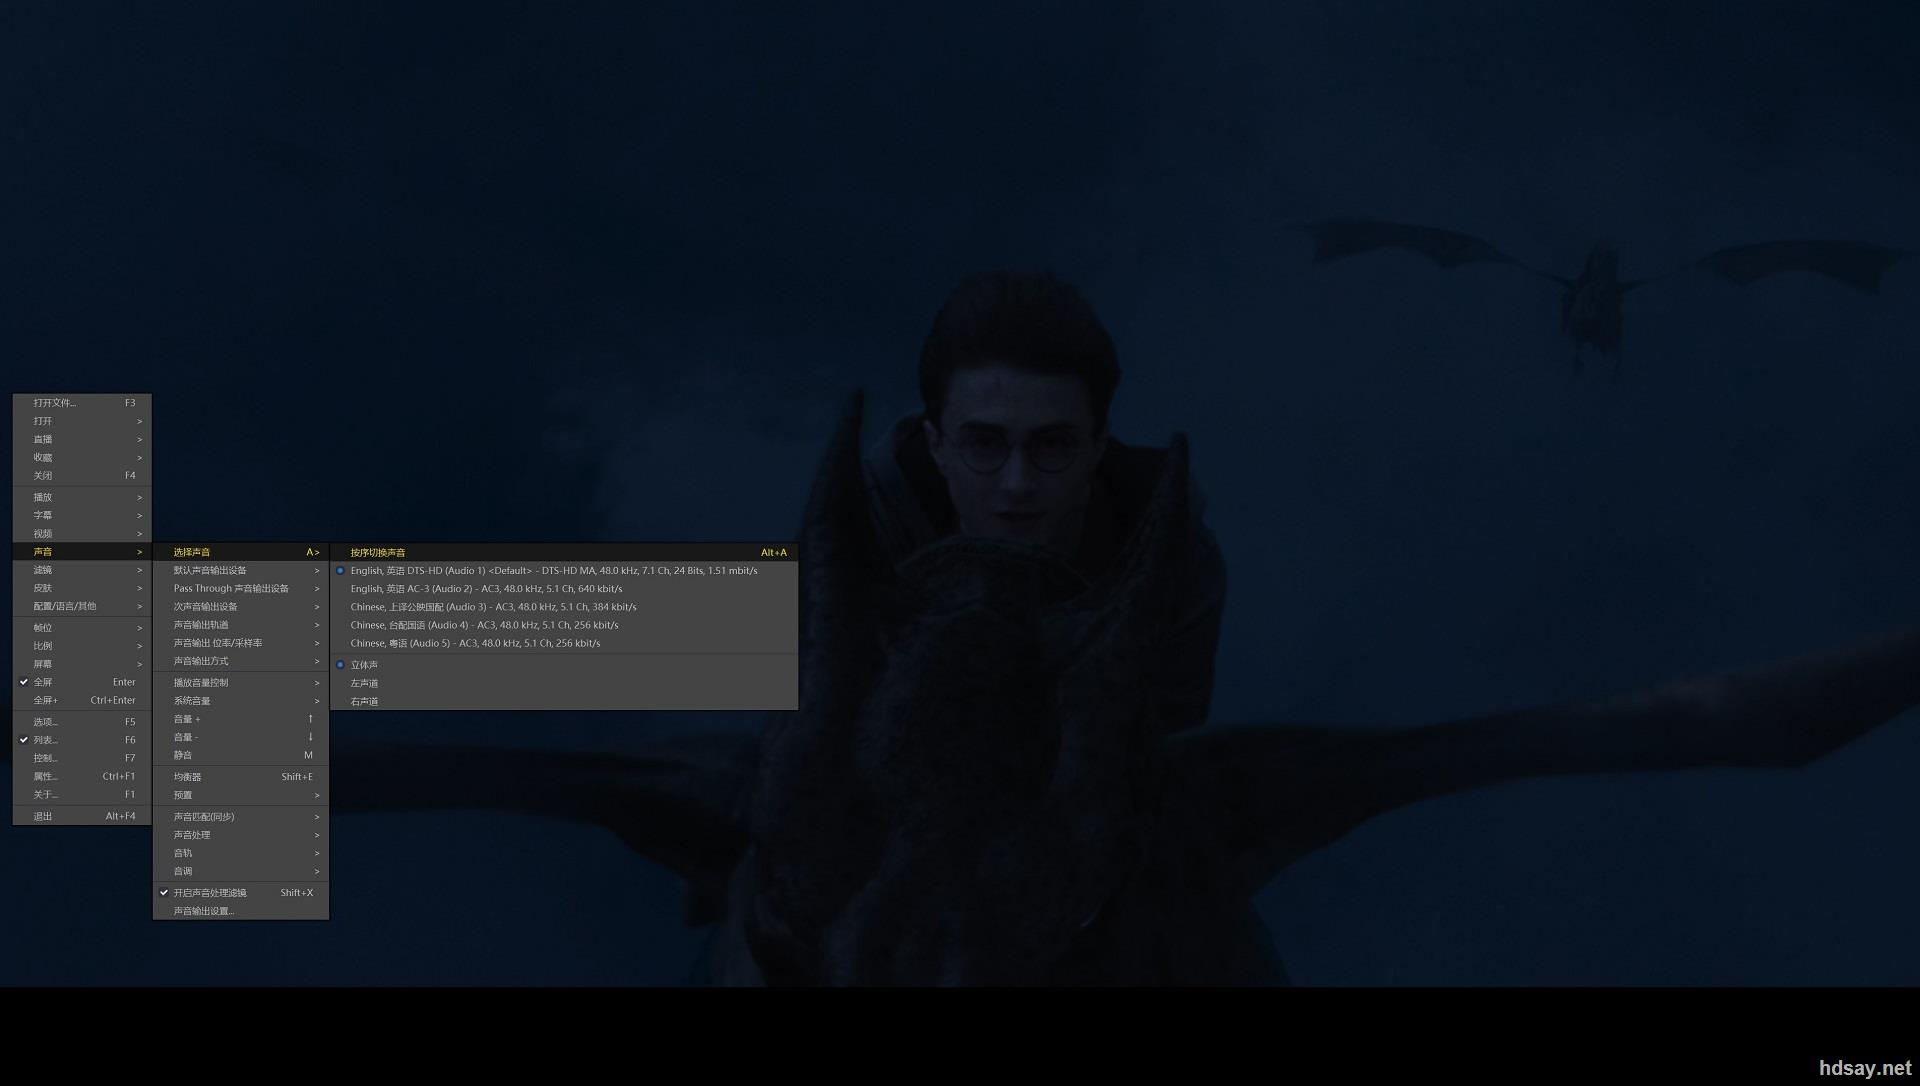The image size is (1920, 1086).
Task: Expand the 播放 submenu
Action: [x=82, y=497]
